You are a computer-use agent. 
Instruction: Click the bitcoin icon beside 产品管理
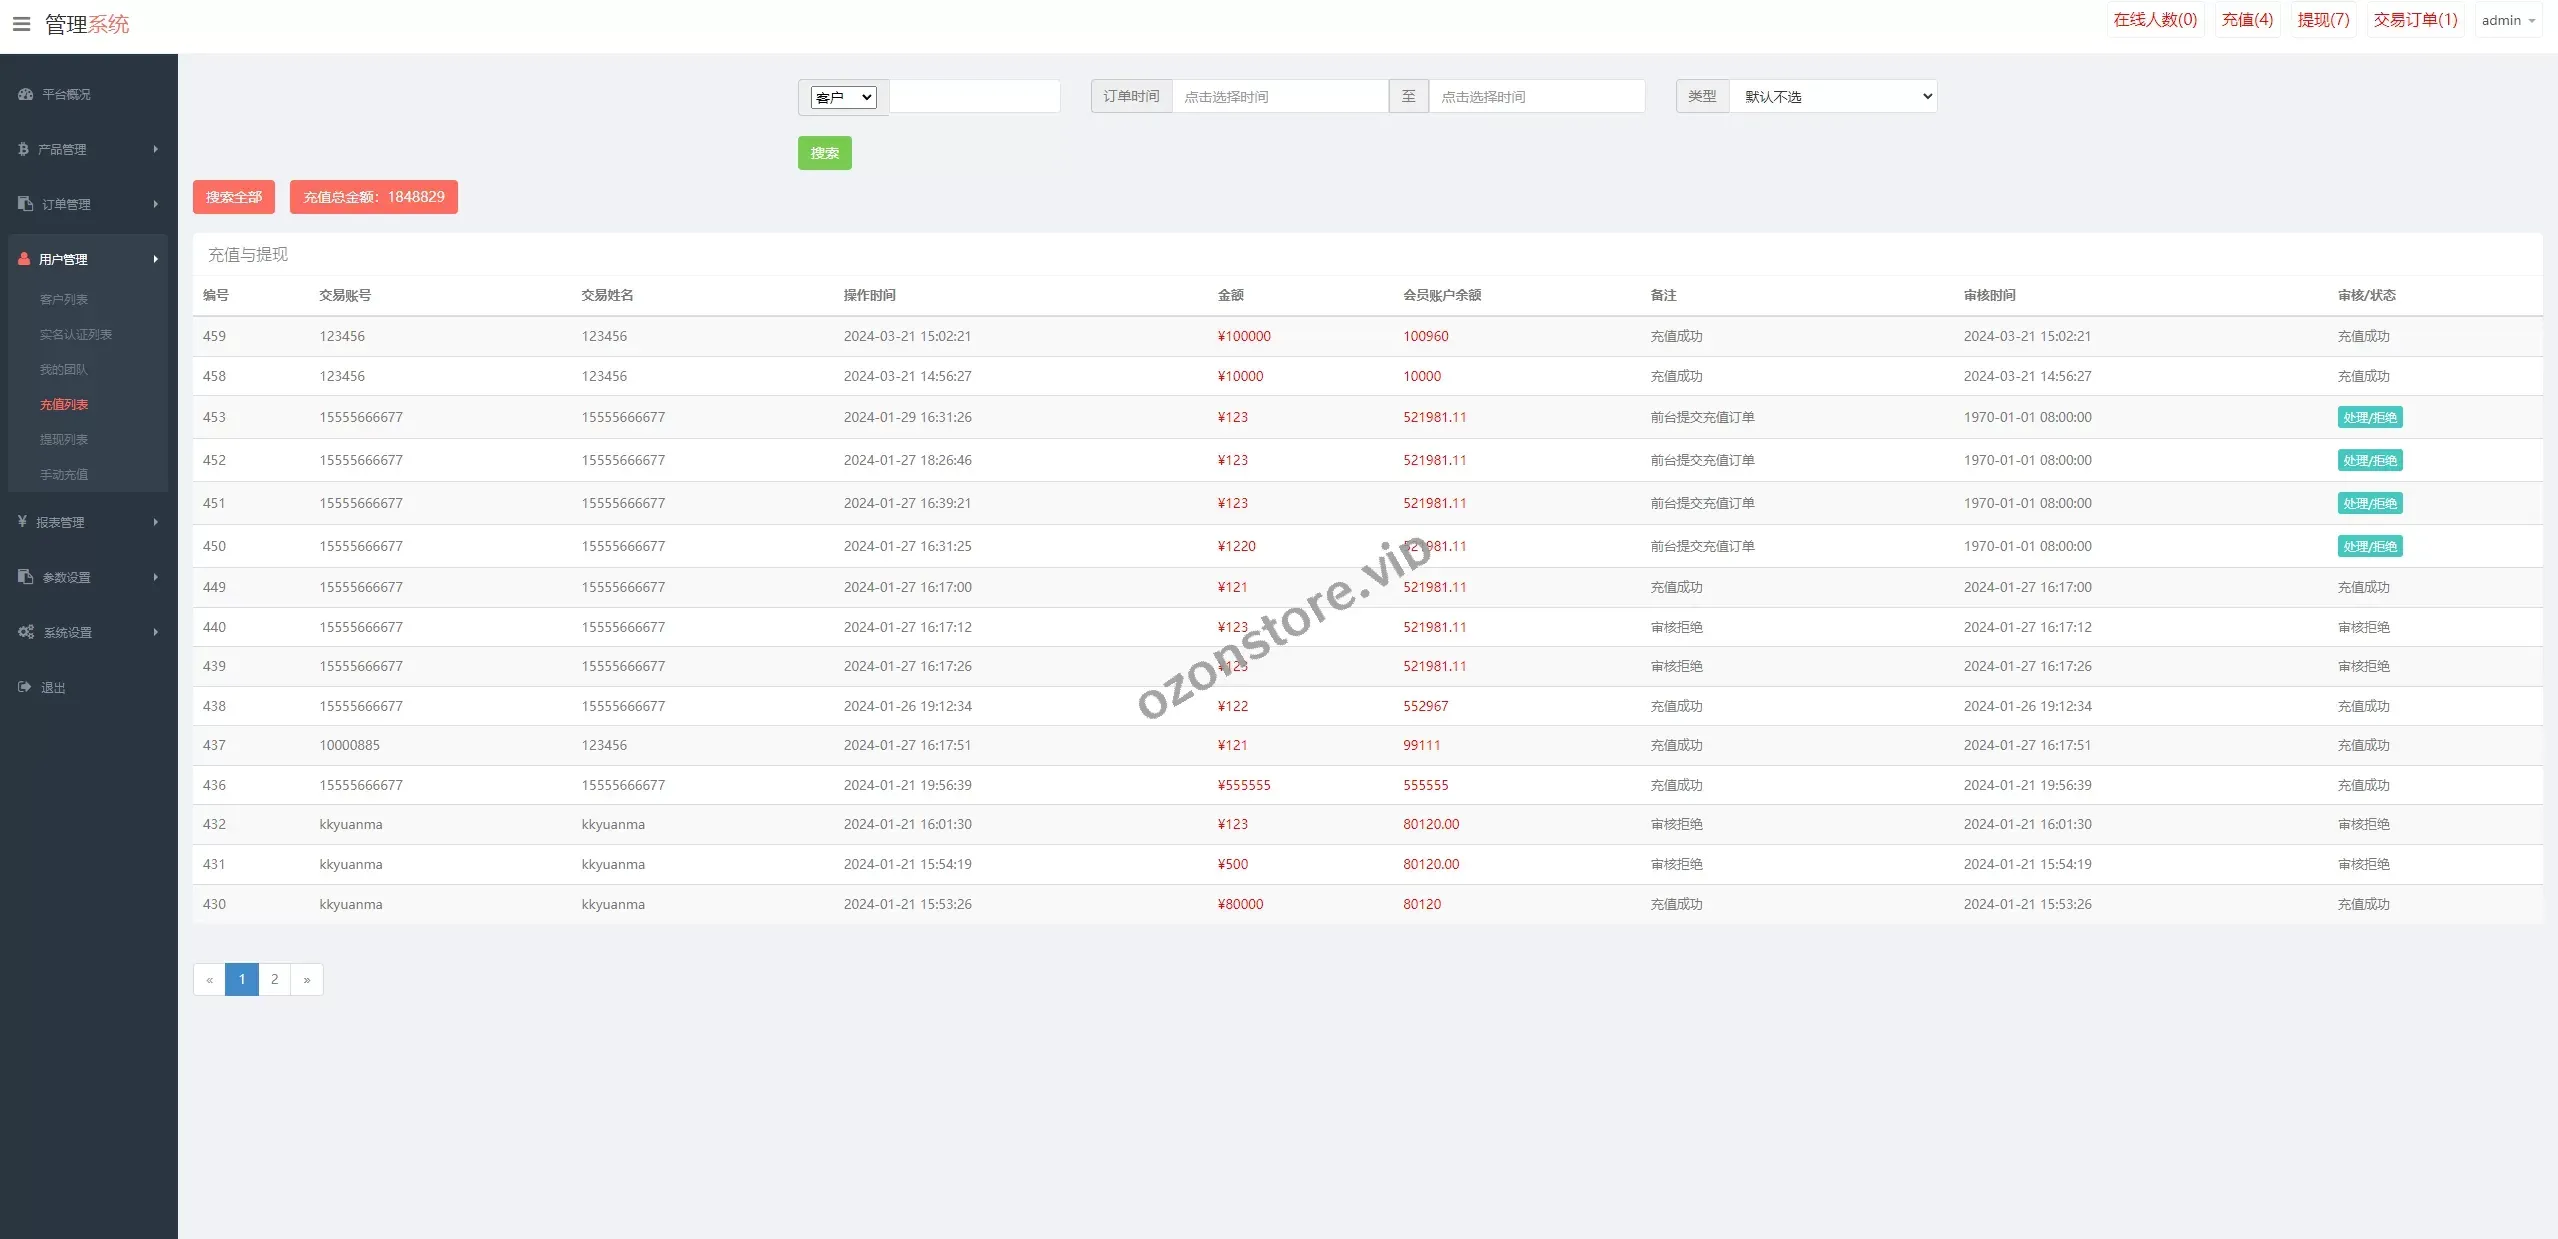pos(23,149)
